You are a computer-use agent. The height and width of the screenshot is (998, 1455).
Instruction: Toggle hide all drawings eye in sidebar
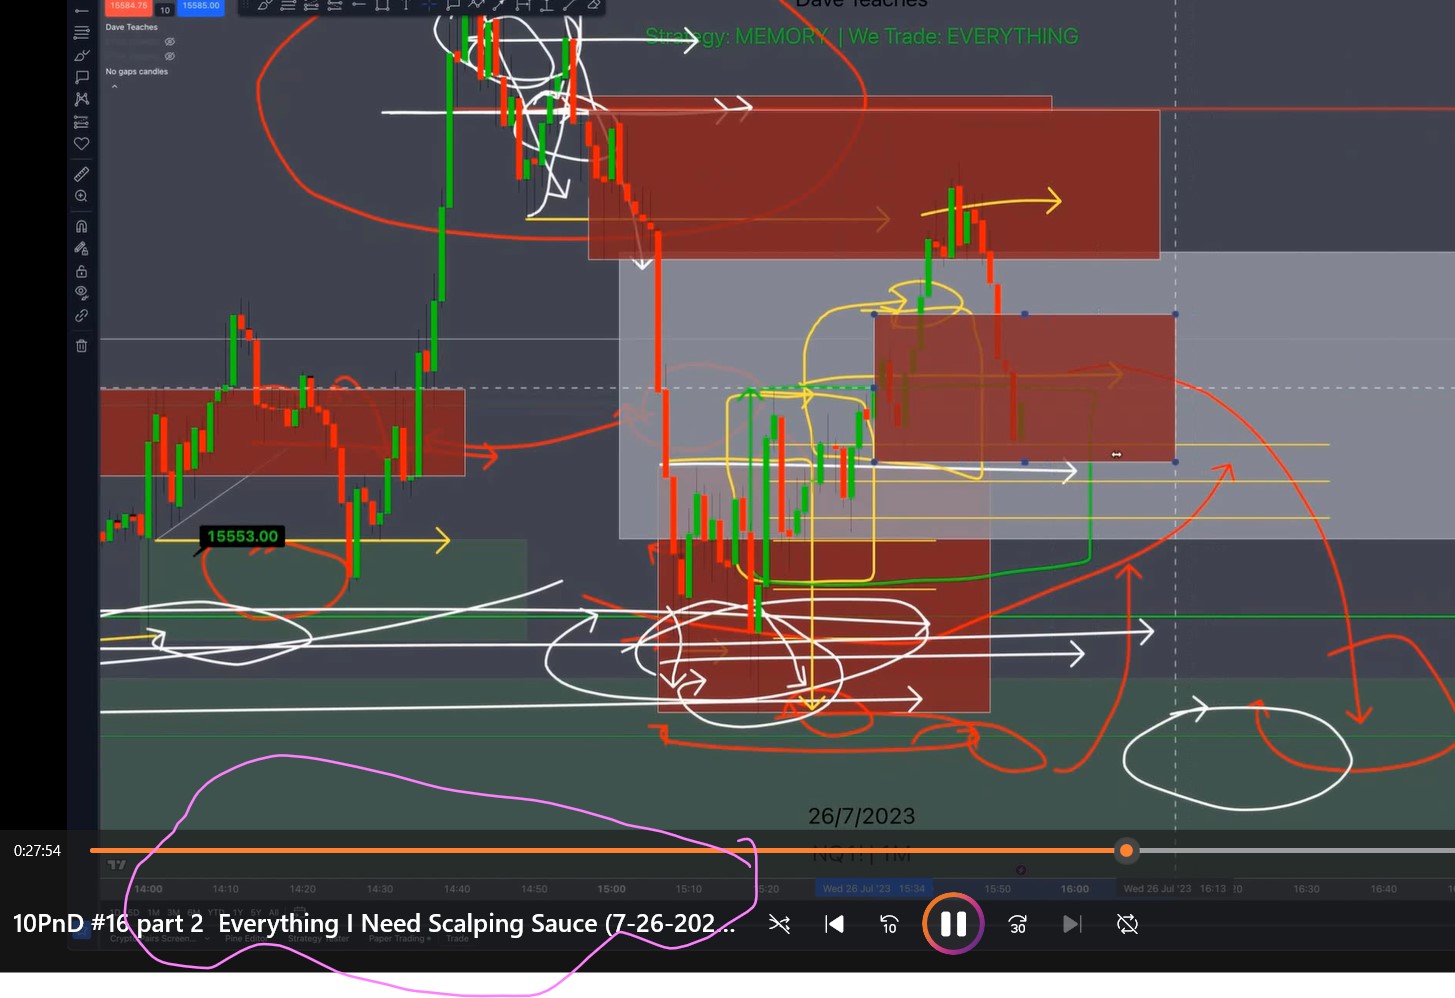[82, 293]
